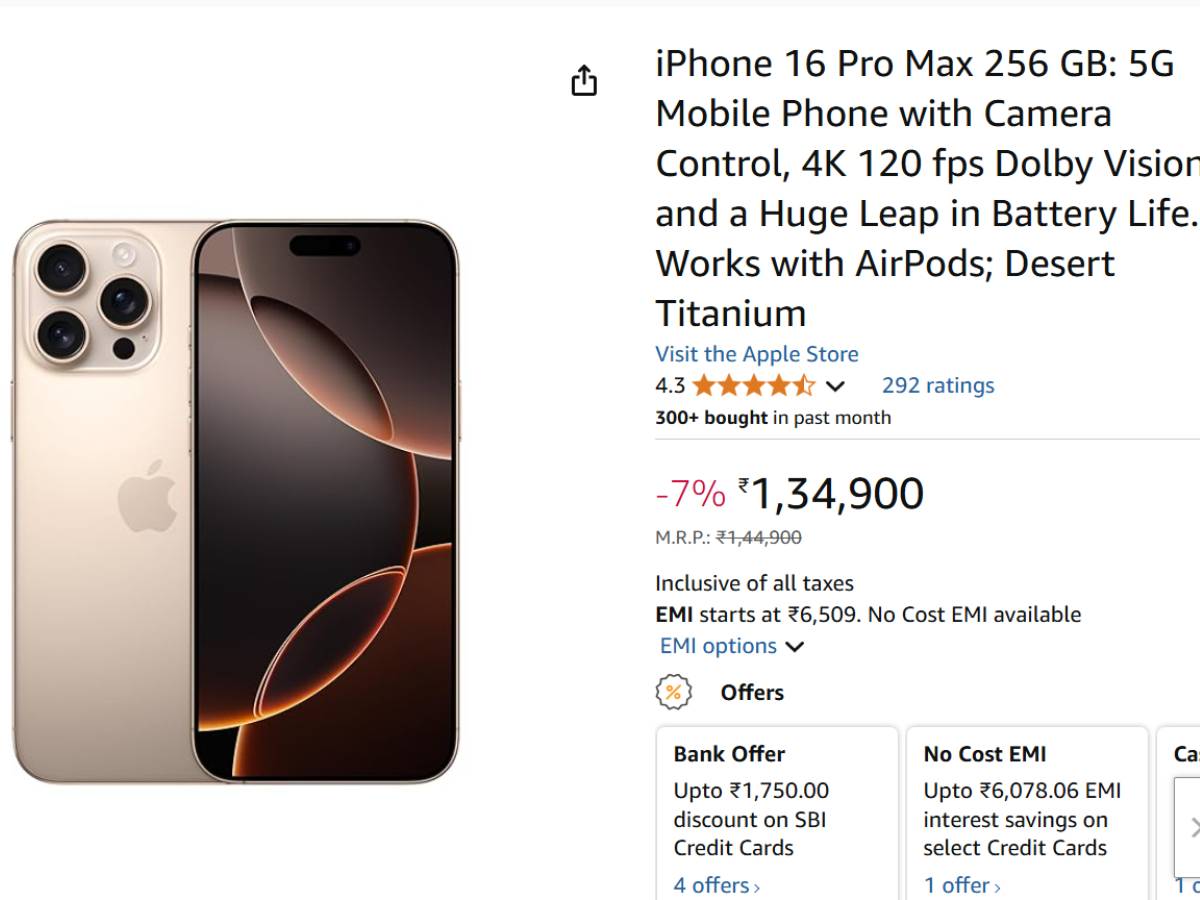Viewport: 1200px width, 900px height.
Task: Click the orange star rating icons
Action: click(x=753, y=386)
